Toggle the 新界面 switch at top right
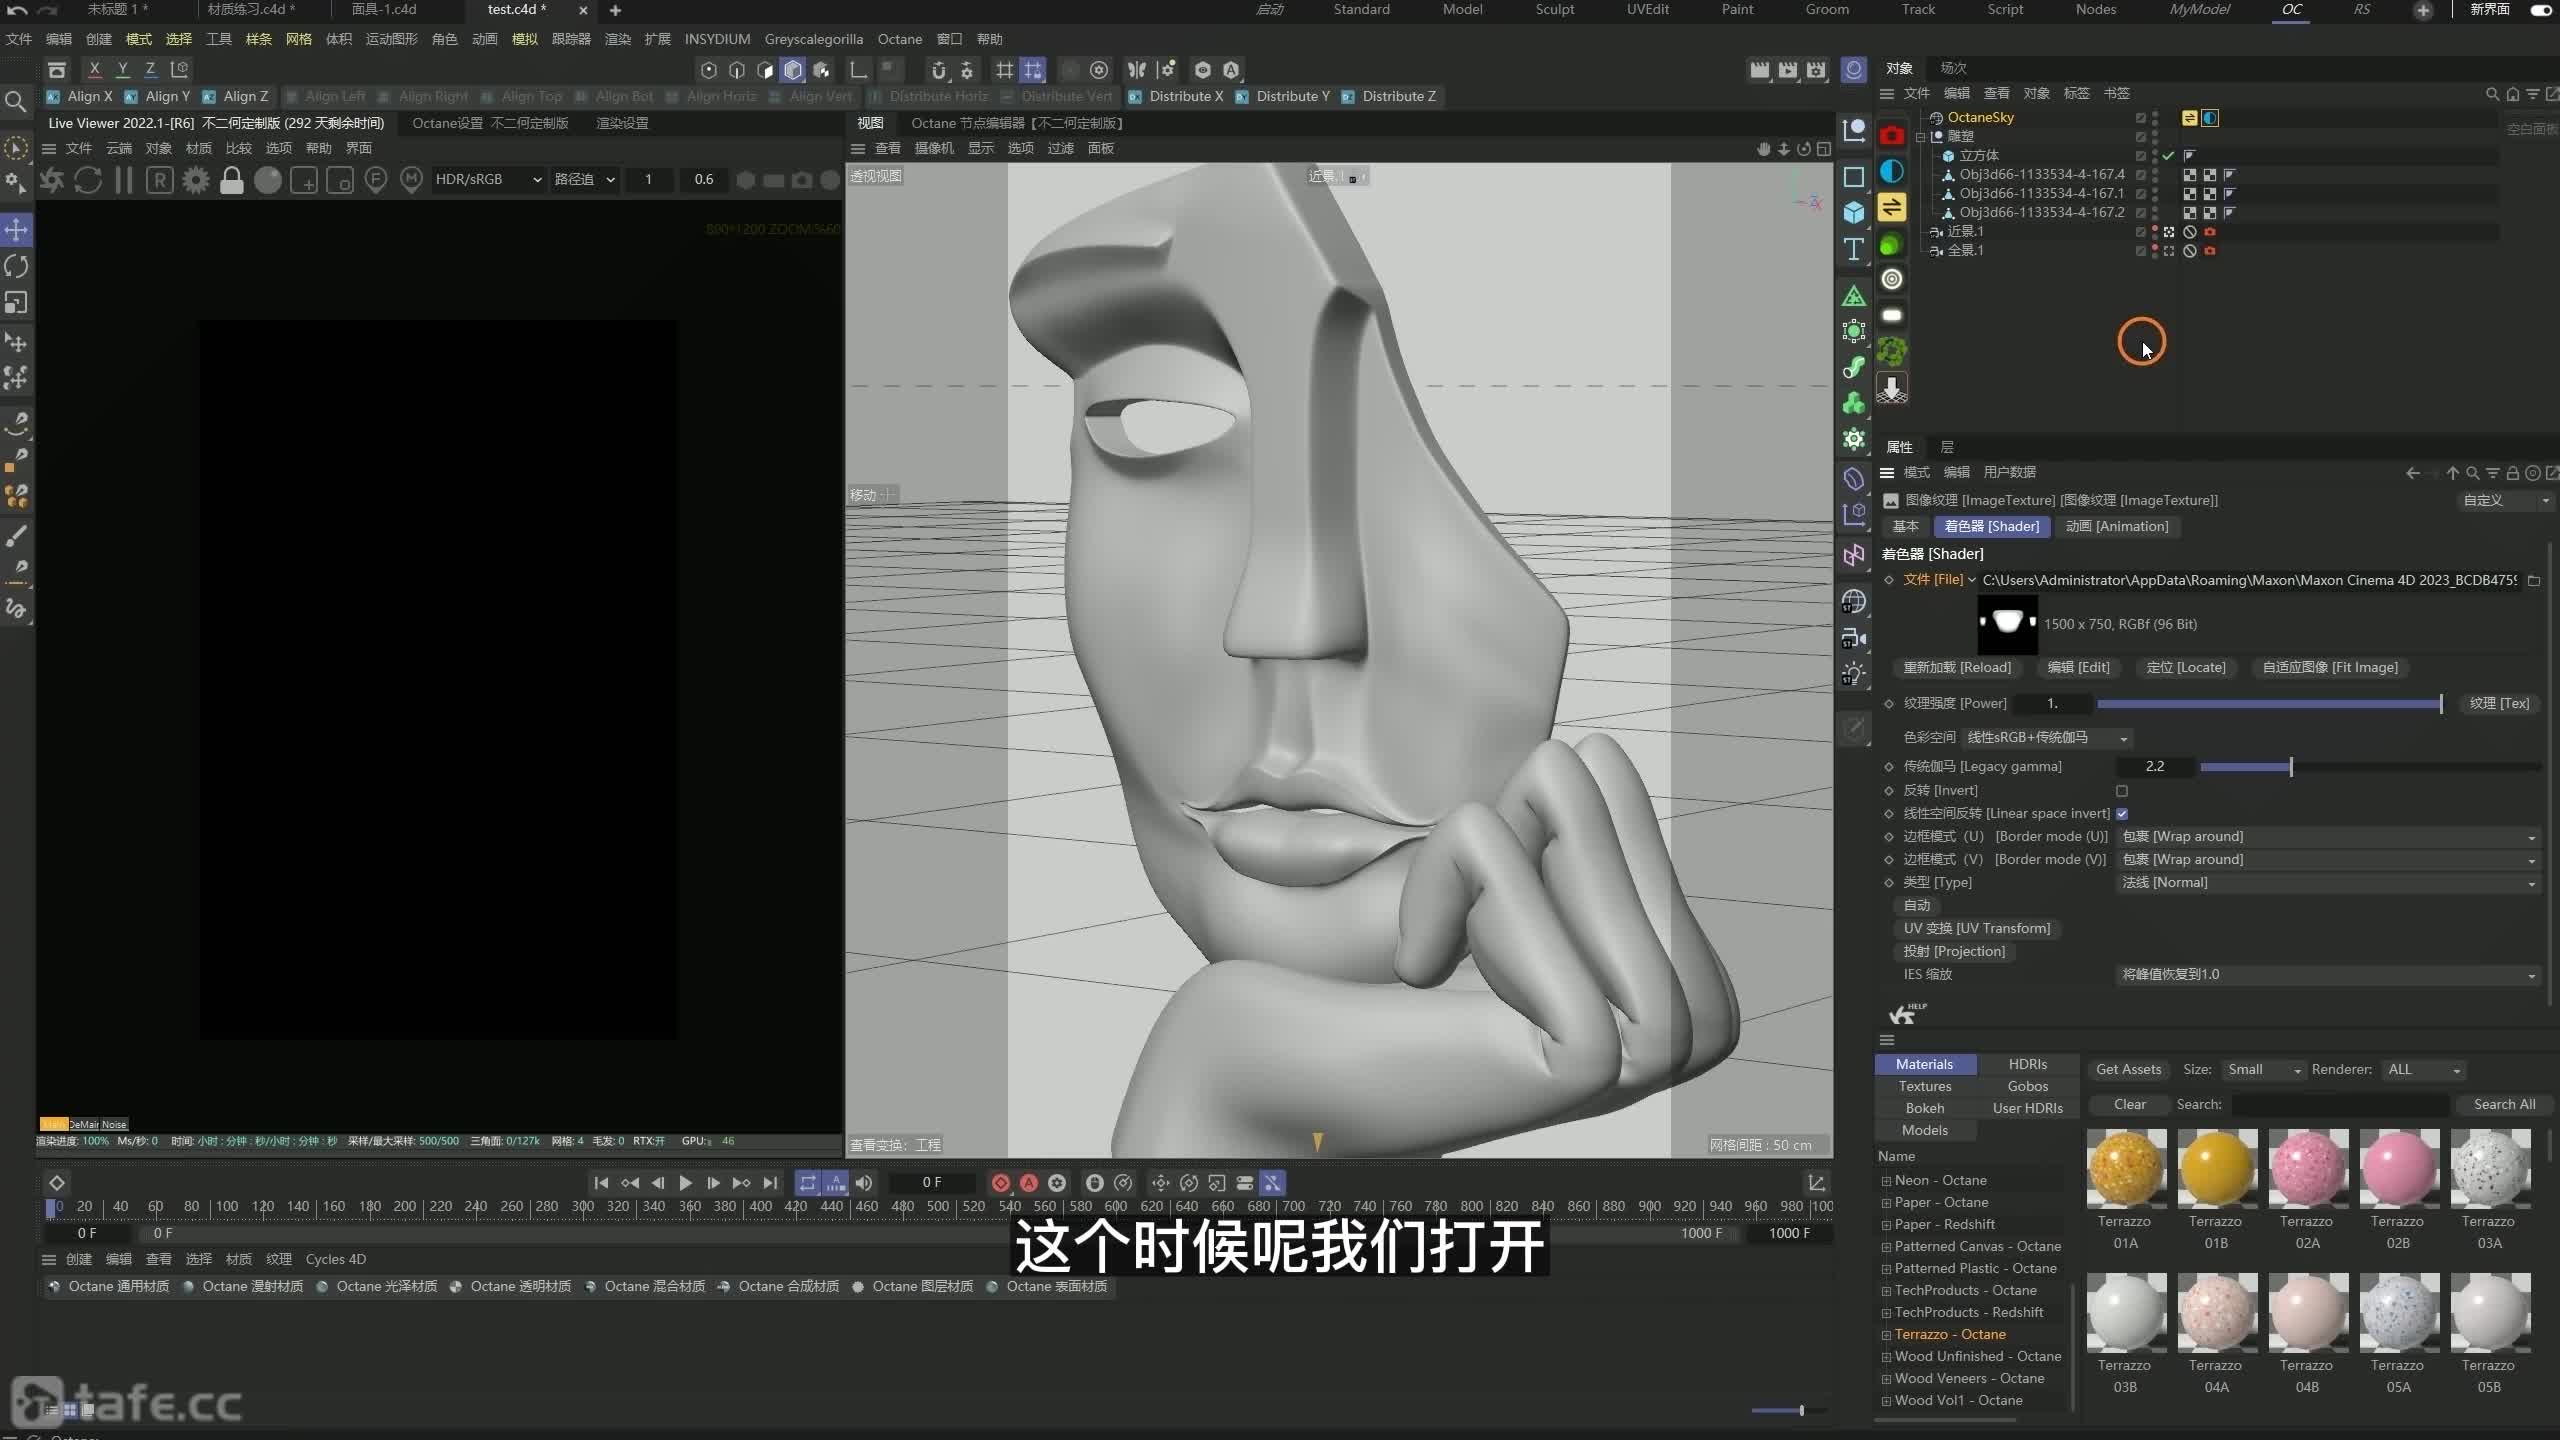This screenshot has height=1440, width=2560. click(2541, 10)
